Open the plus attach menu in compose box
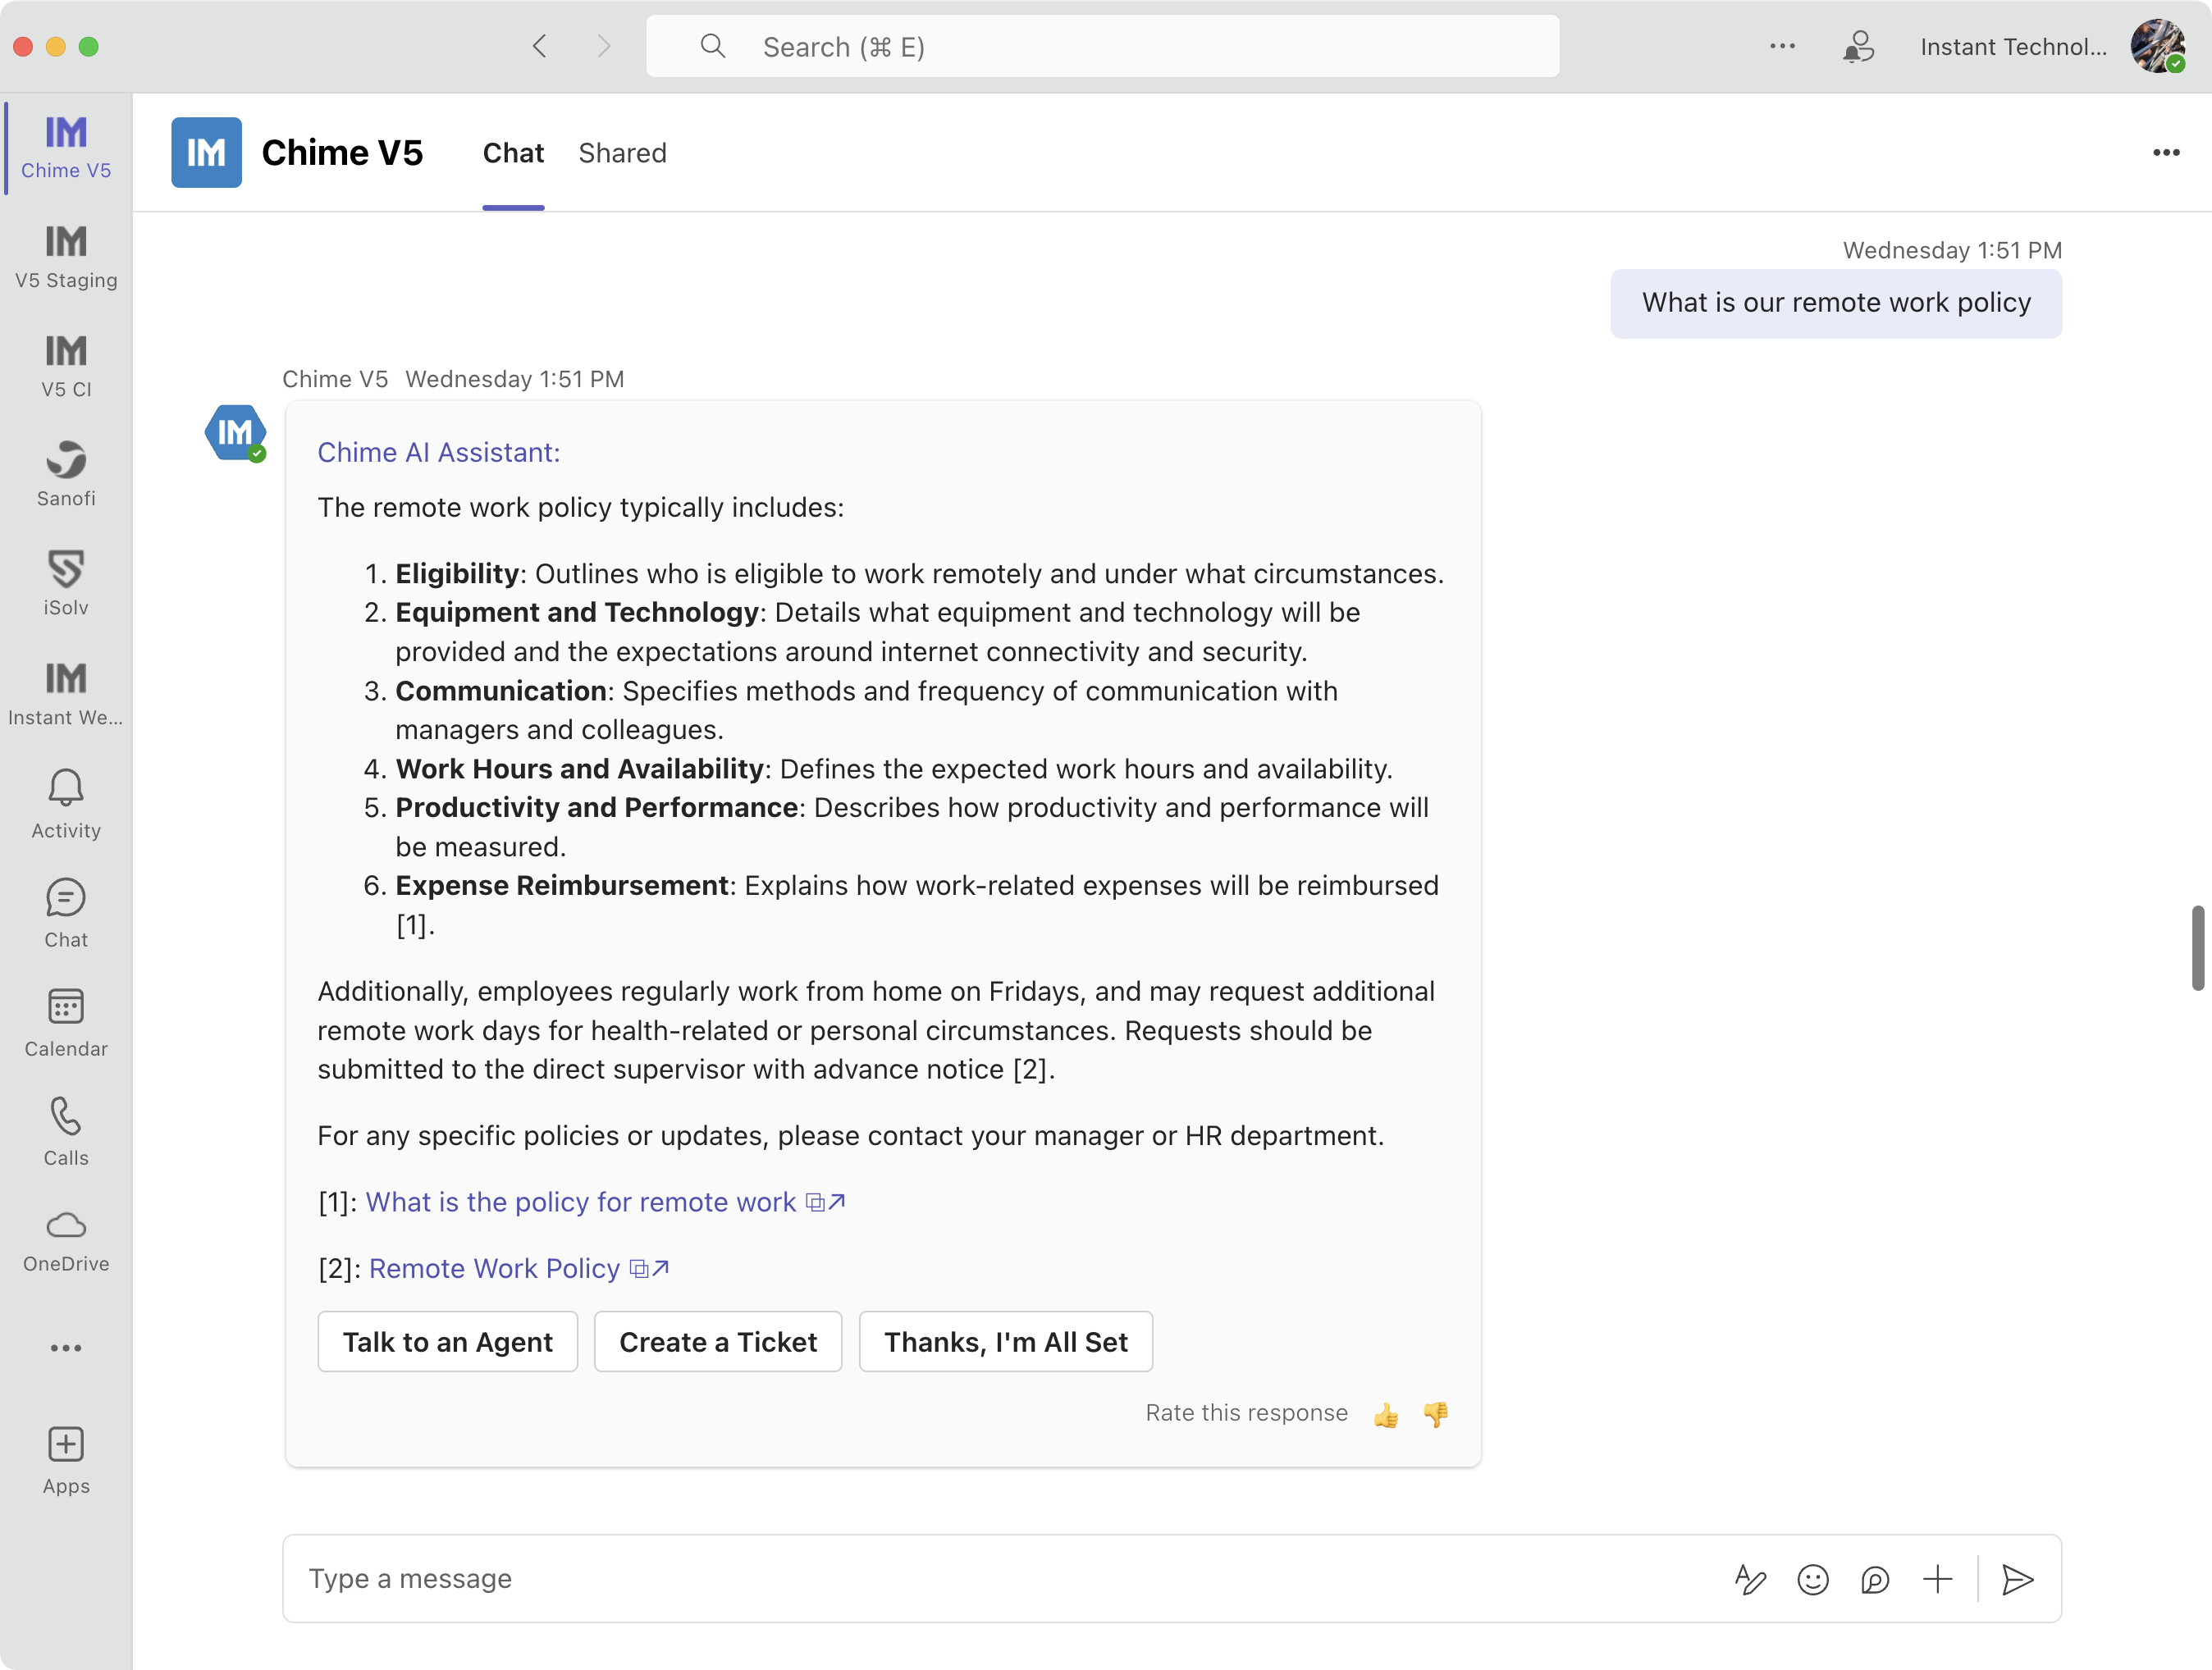 tap(1937, 1579)
